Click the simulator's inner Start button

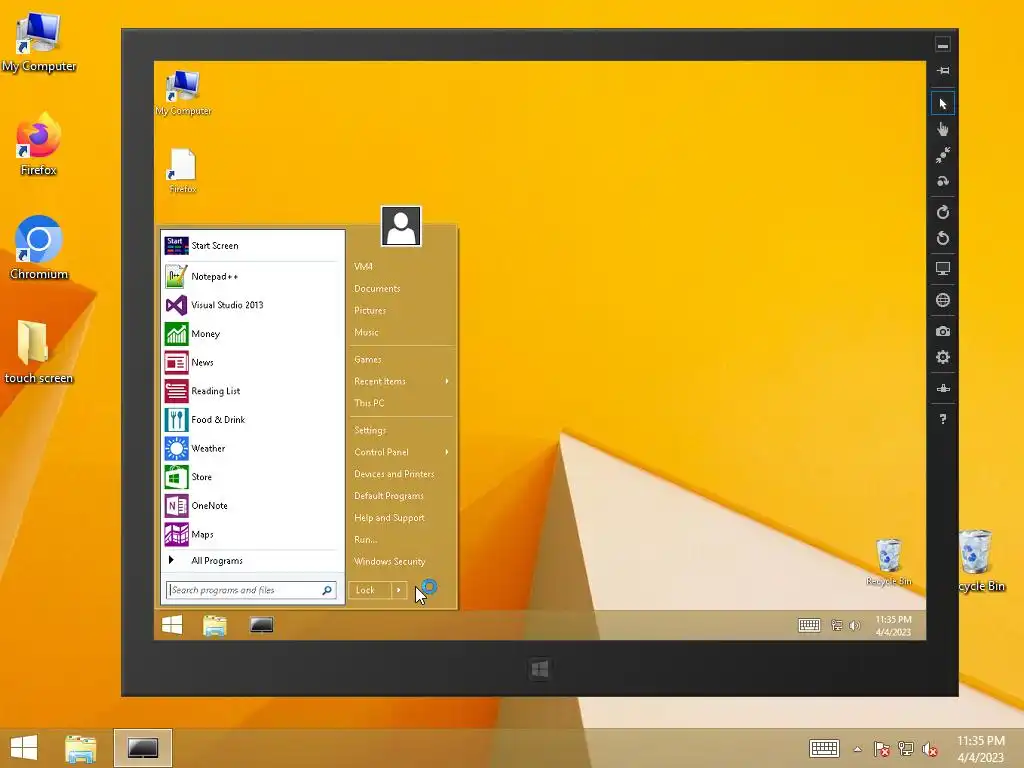pyautogui.click(x=172, y=625)
